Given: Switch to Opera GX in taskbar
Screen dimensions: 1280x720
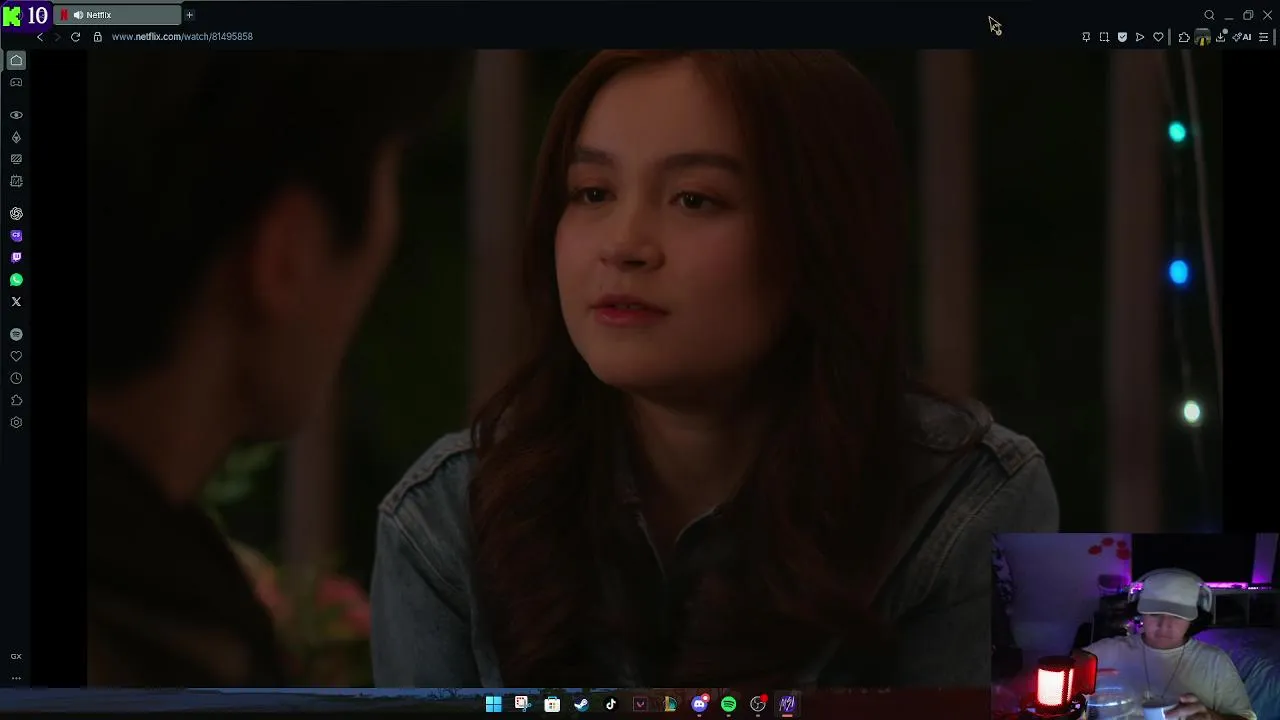Looking at the screenshot, I should click(x=787, y=704).
